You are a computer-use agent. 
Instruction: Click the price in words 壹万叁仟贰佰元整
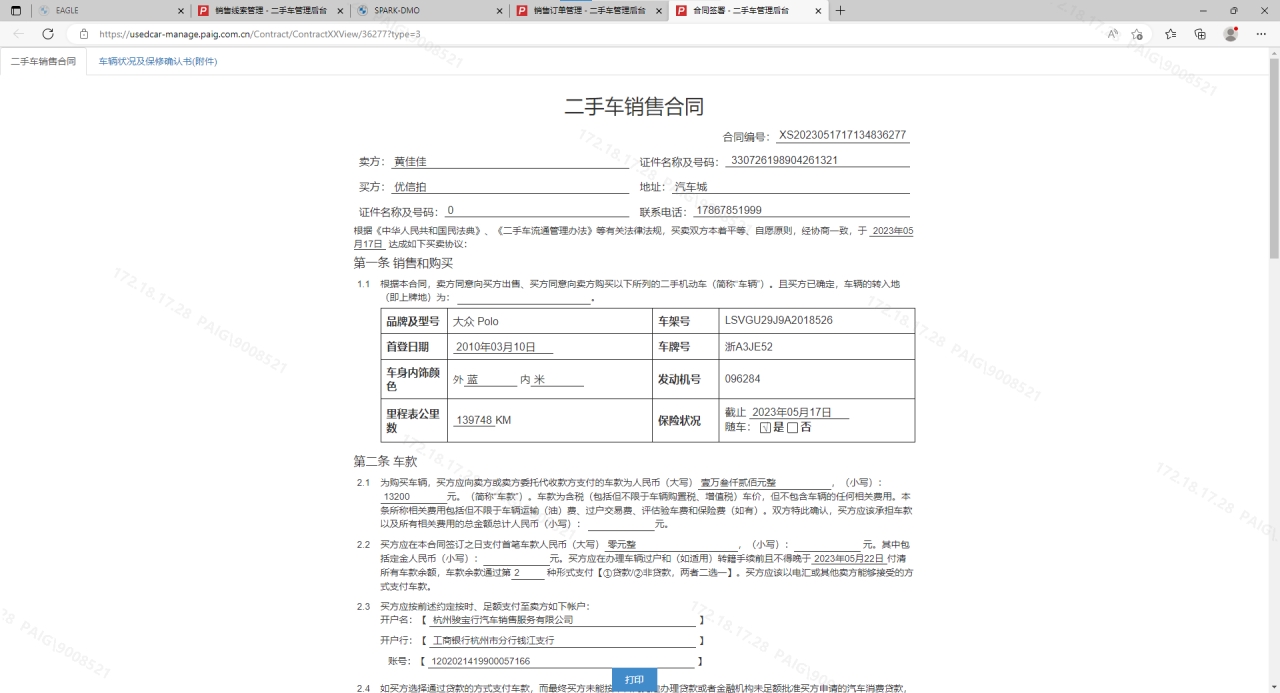pos(765,483)
